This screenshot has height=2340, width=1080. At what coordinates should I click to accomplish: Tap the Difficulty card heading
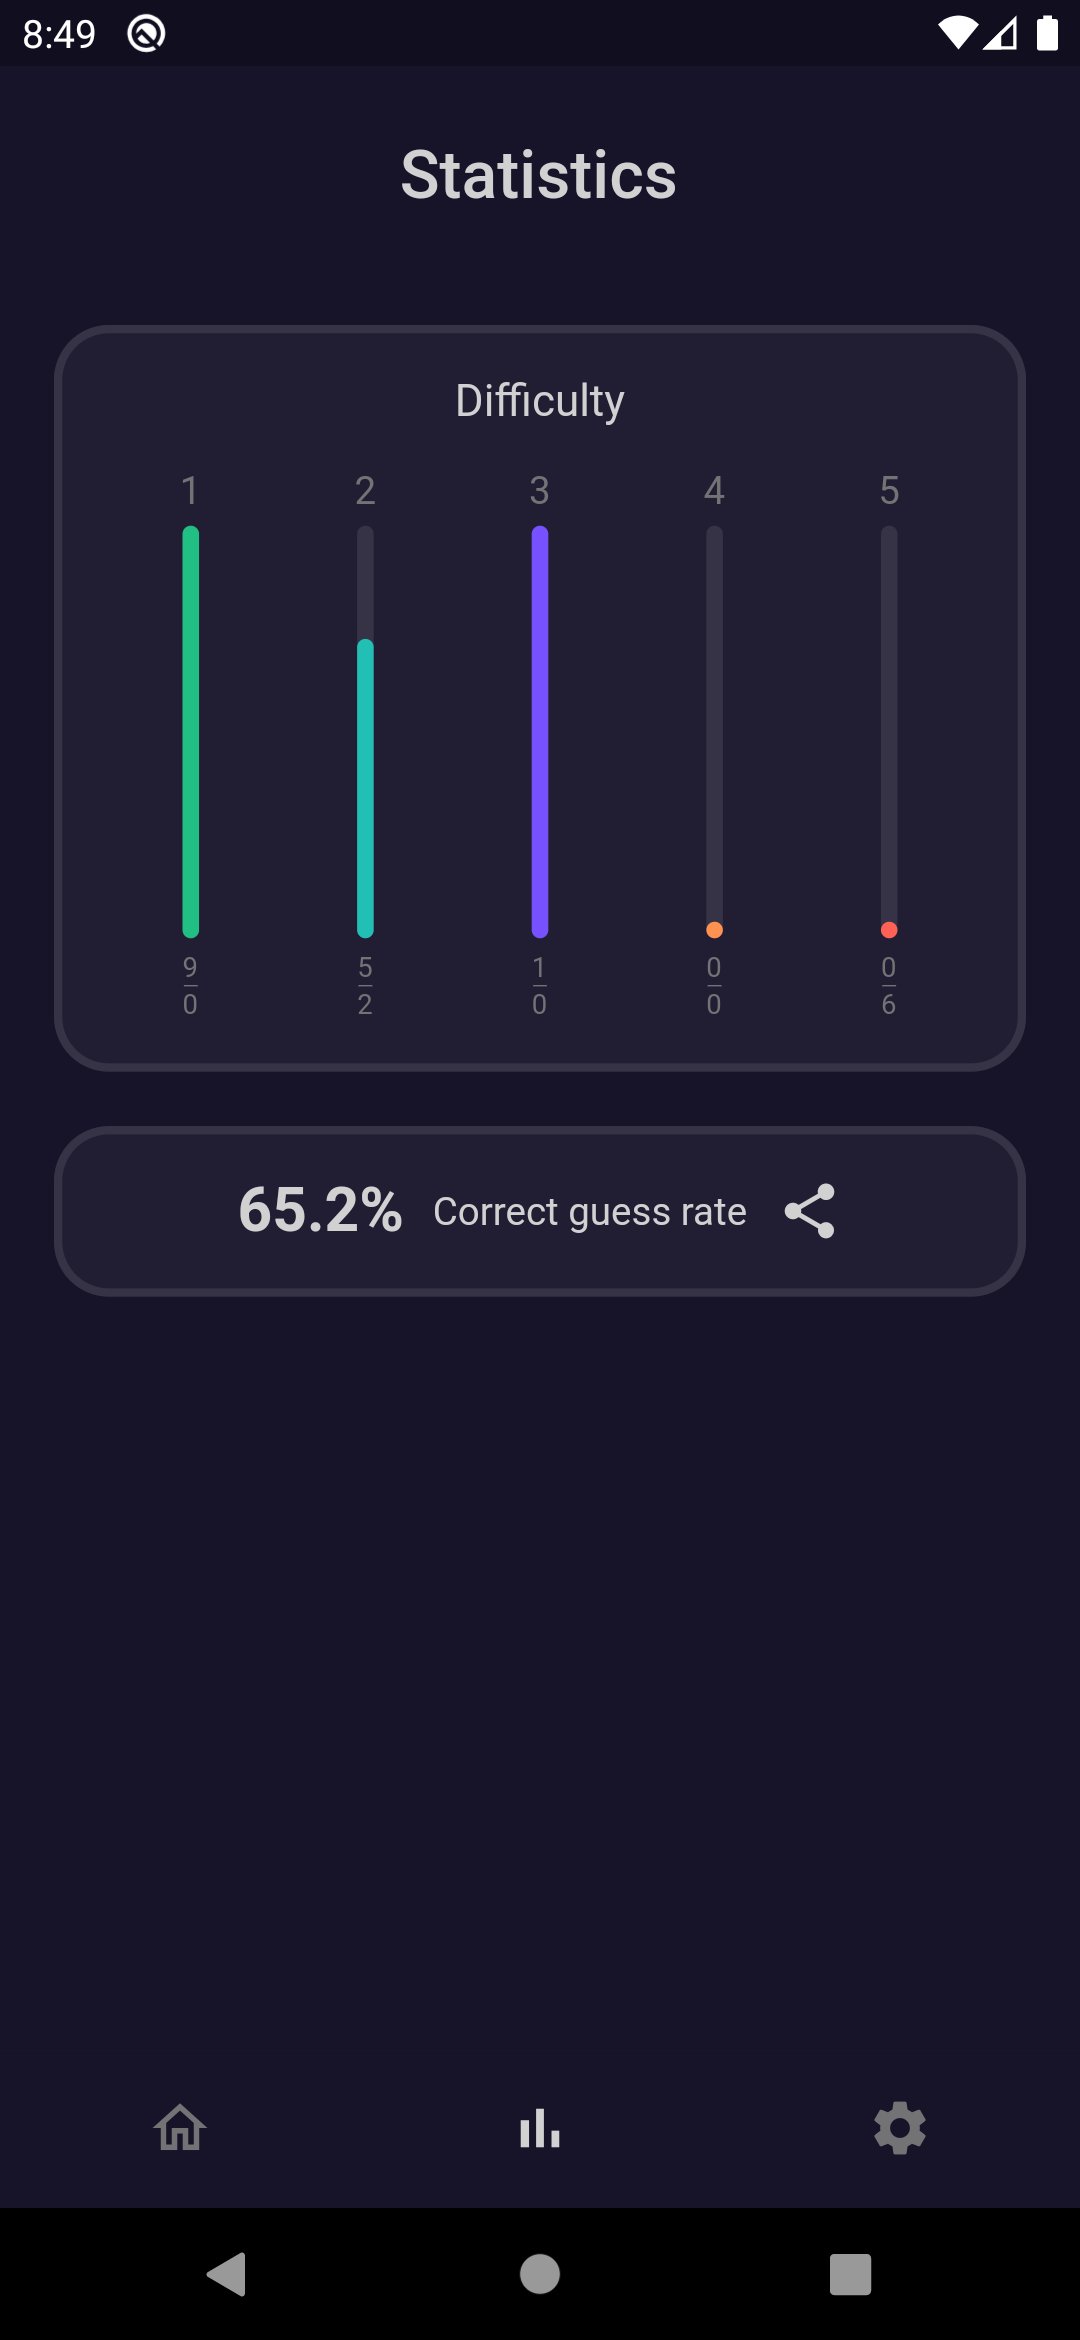pyautogui.click(x=540, y=401)
